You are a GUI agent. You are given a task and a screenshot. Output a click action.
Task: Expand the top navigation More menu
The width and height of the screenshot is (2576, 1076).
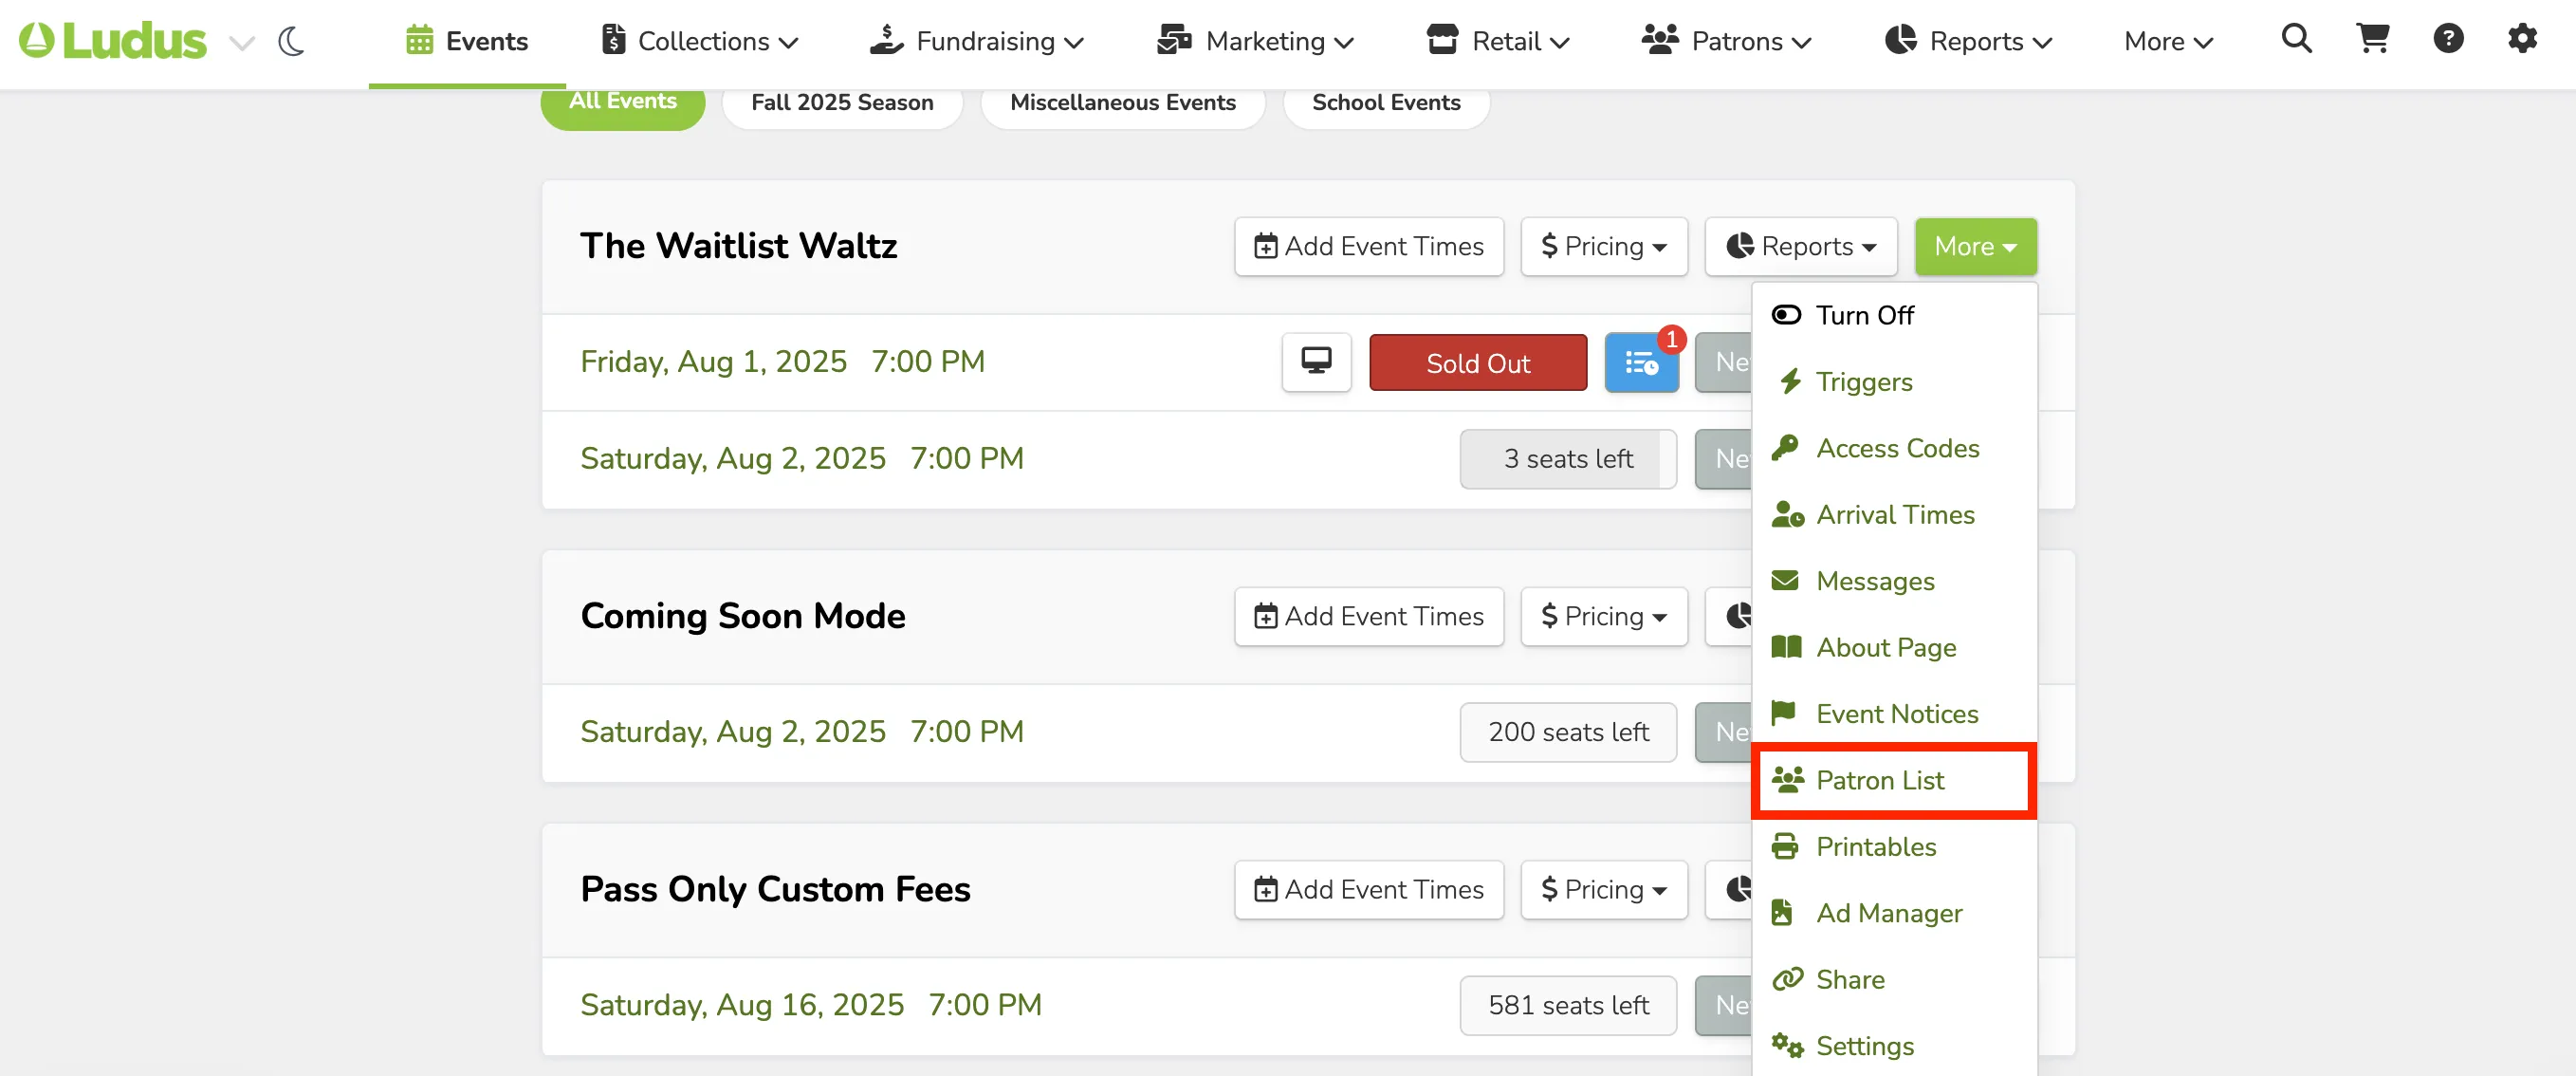[x=2168, y=41]
